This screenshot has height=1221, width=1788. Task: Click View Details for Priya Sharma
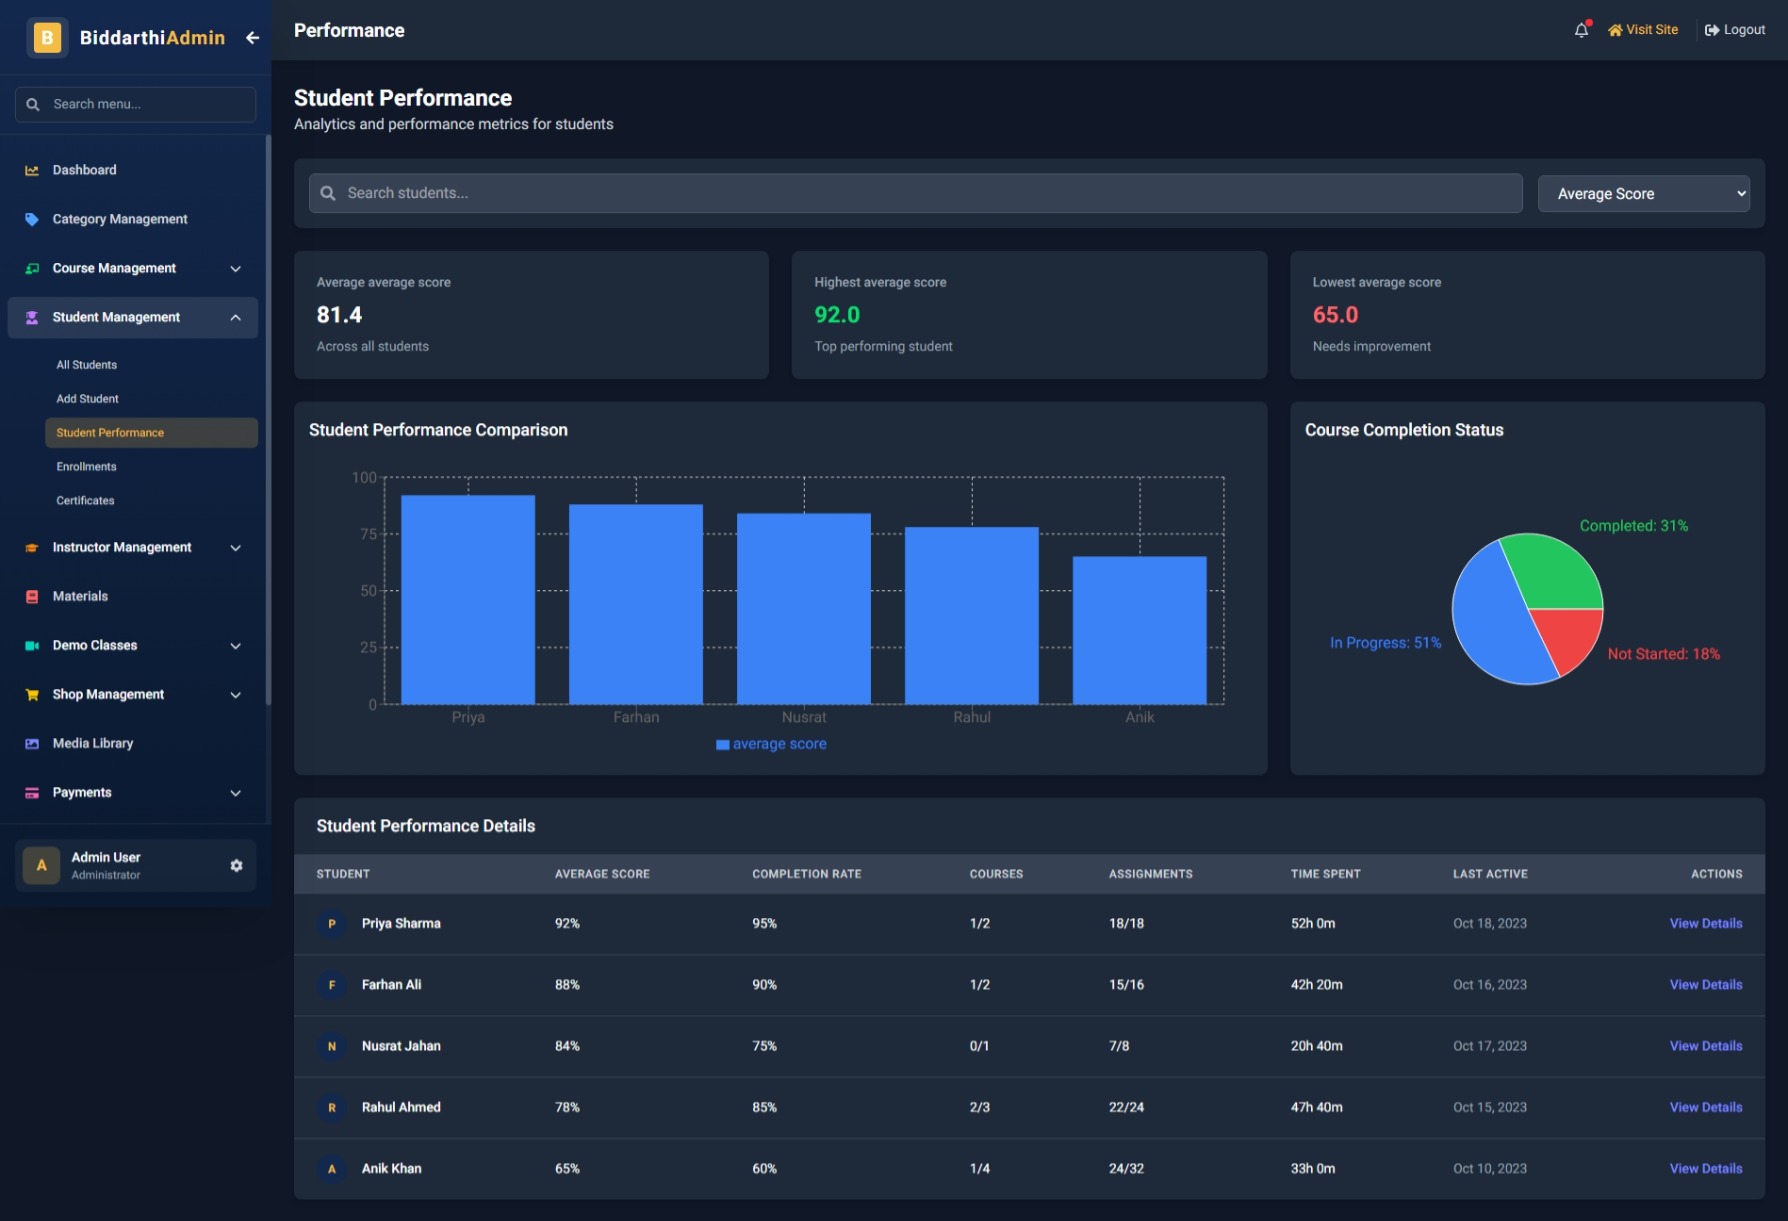(1705, 923)
